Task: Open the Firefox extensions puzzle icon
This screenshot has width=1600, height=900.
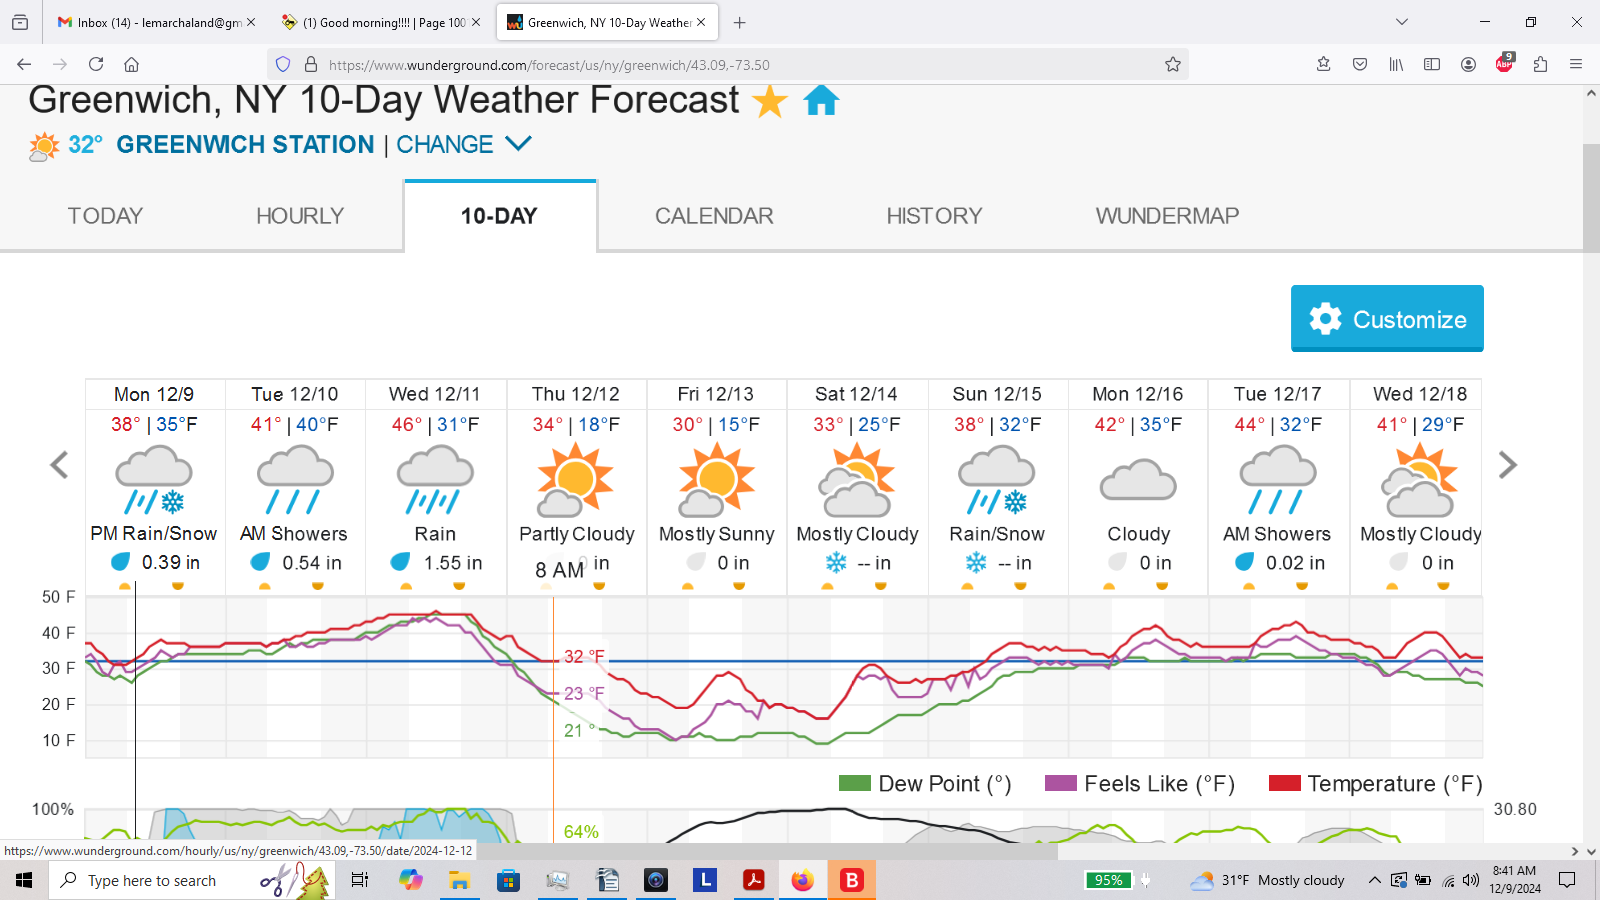Action: point(1540,65)
